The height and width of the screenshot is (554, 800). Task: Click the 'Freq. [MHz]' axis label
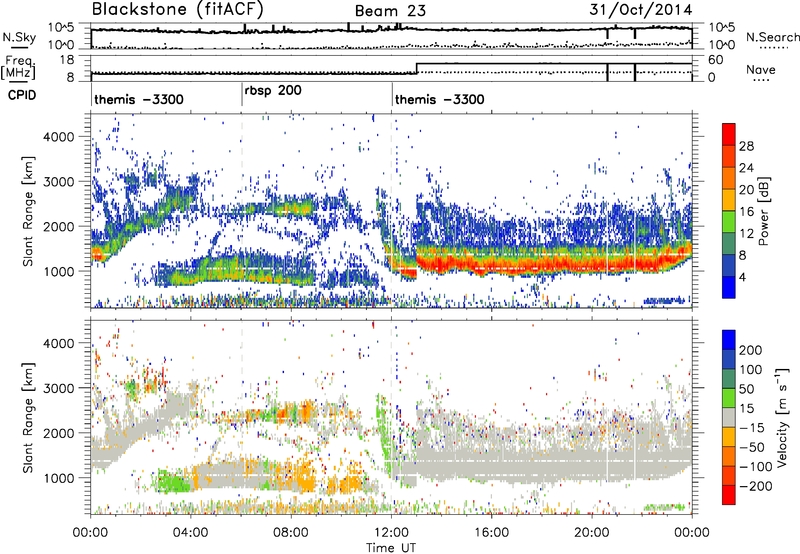(x=18, y=68)
